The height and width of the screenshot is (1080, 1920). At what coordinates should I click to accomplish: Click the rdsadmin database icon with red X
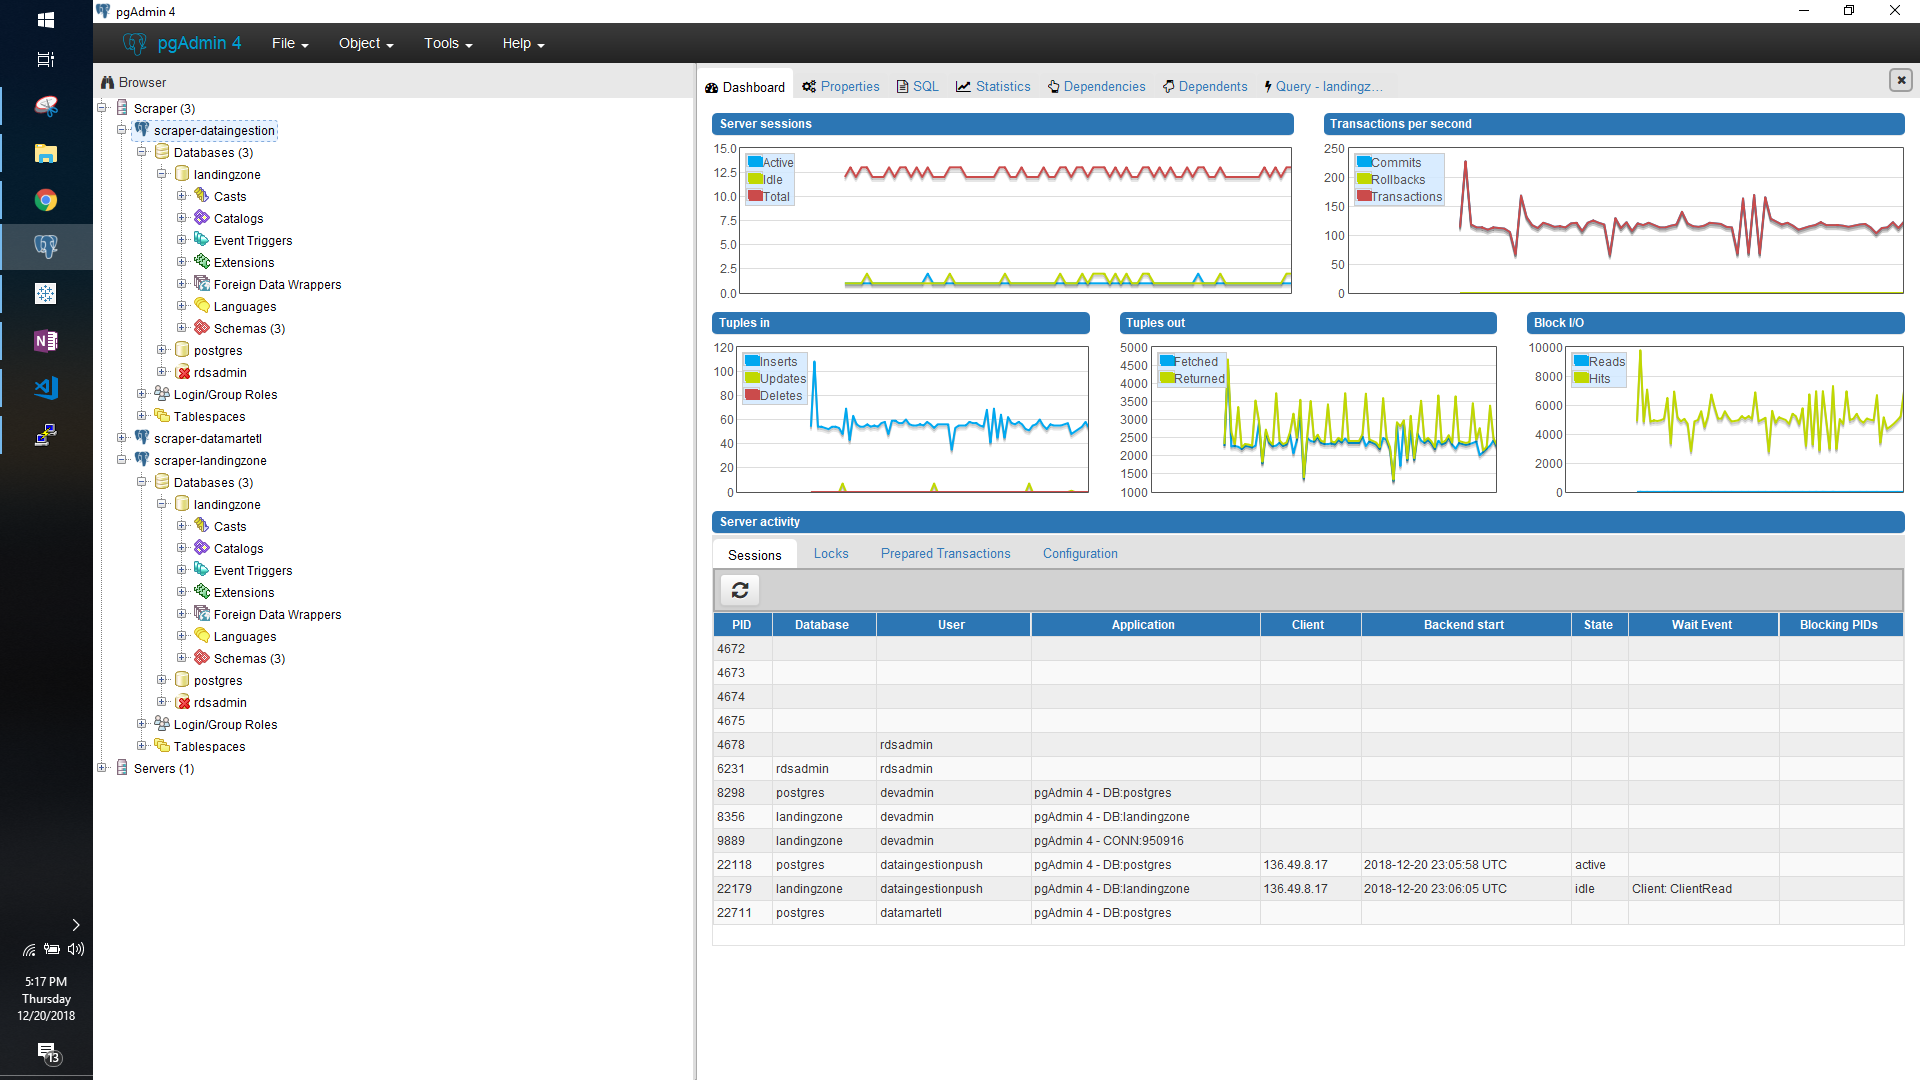coord(183,372)
